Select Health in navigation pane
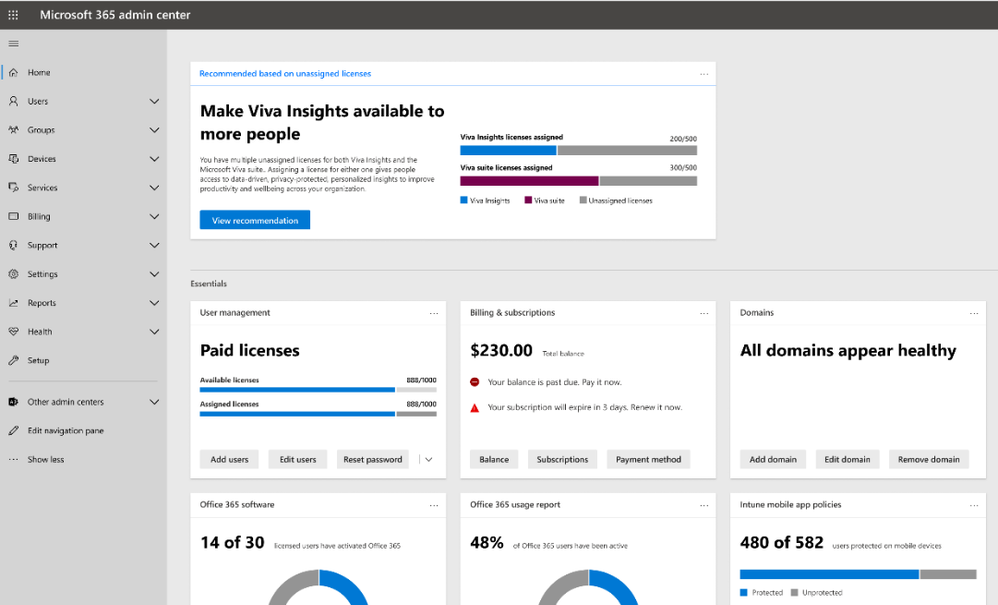 (x=39, y=331)
